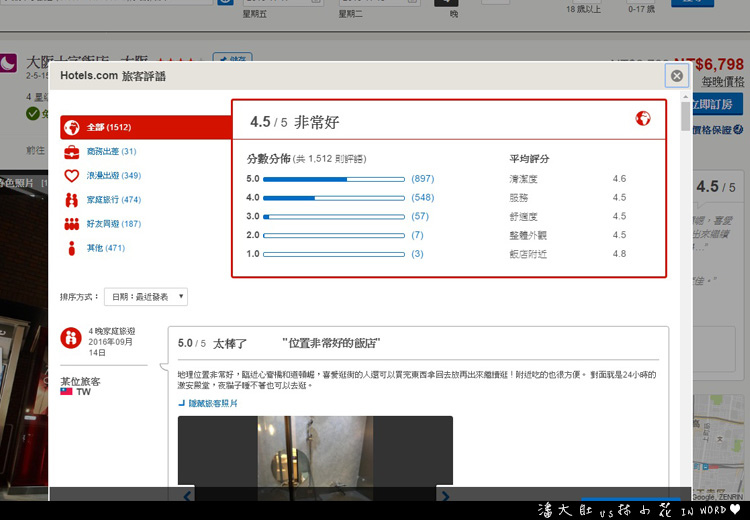Click scrollbar up arrow in dialog

(x=685, y=96)
